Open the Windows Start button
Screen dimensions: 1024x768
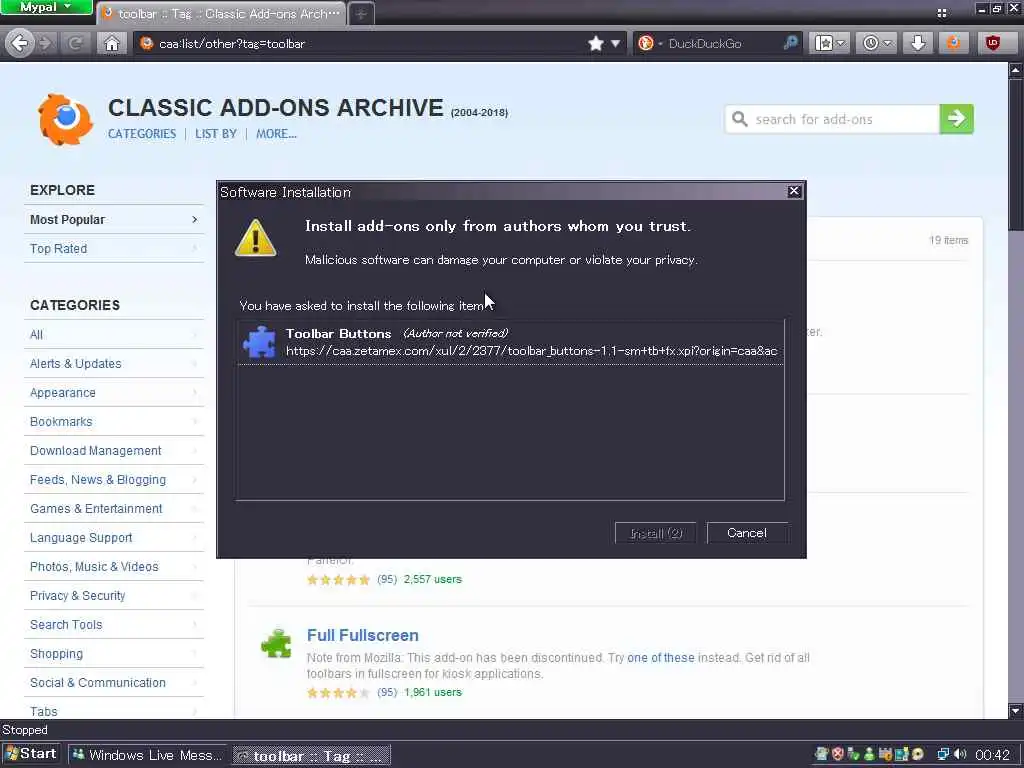[x=31, y=754]
